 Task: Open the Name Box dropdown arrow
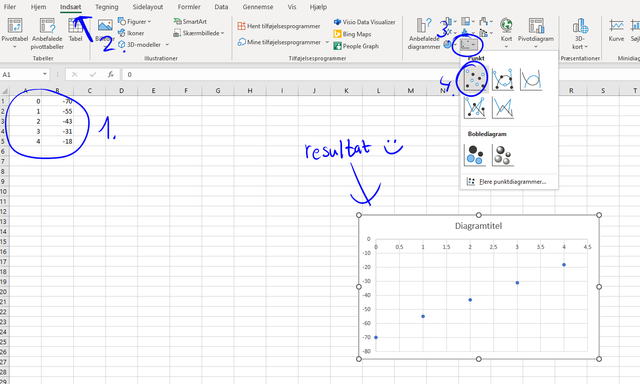[x=44, y=74]
